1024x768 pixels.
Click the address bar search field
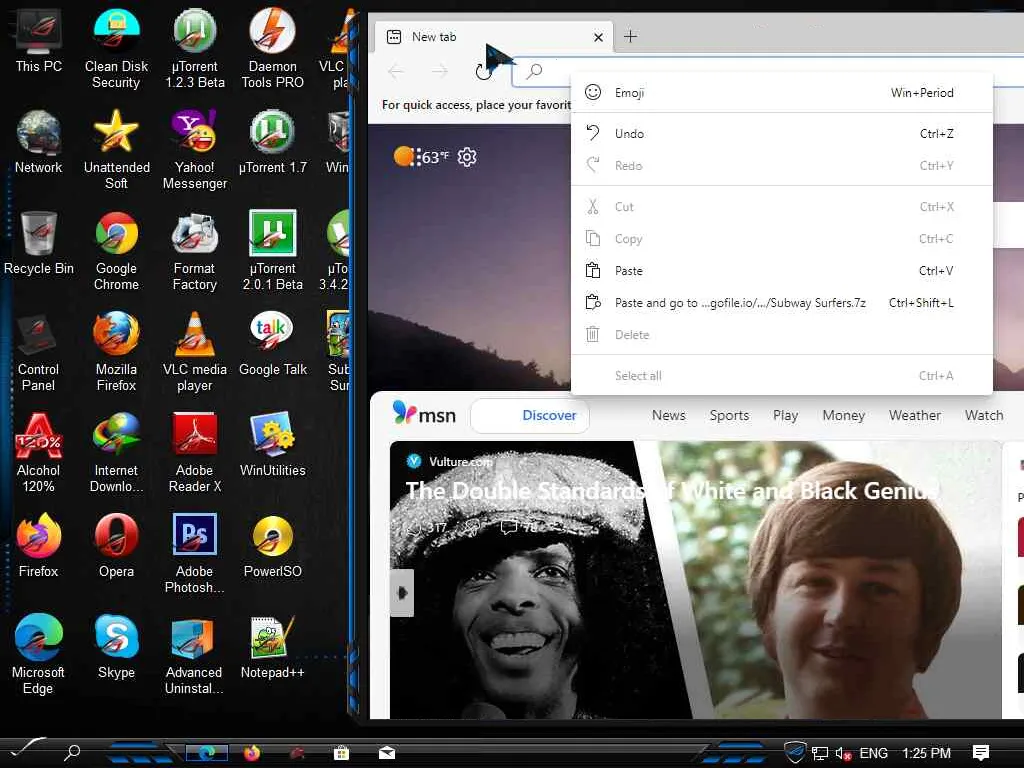click(x=767, y=71)
